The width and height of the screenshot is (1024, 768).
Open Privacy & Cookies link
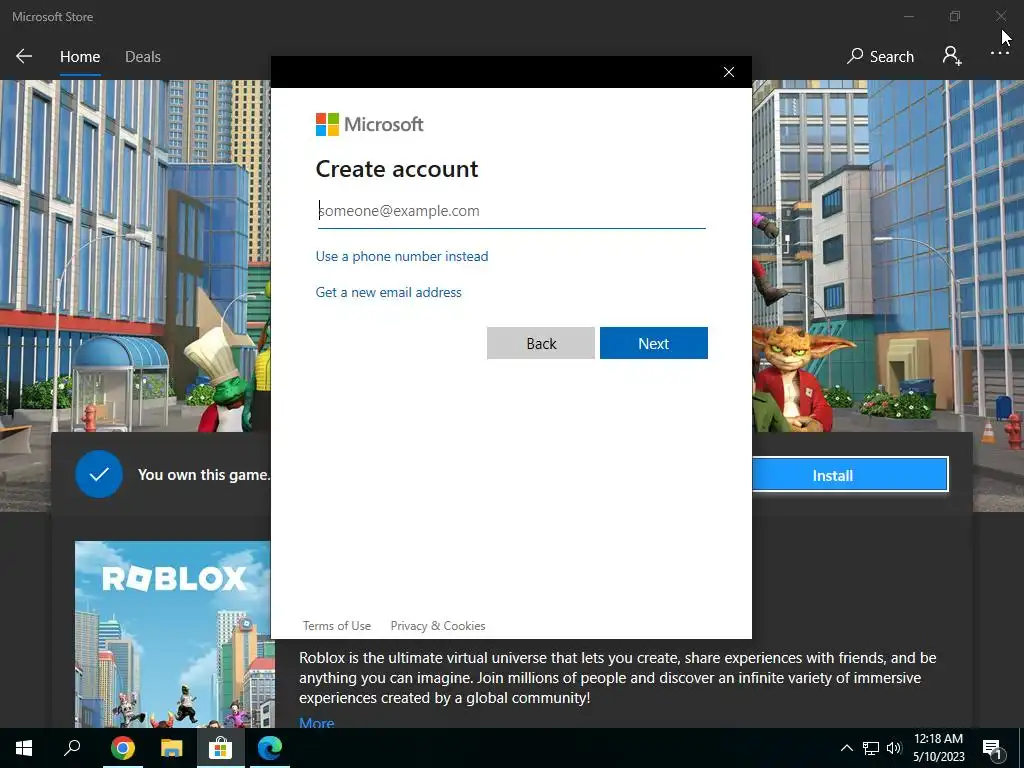click(438, 626)
